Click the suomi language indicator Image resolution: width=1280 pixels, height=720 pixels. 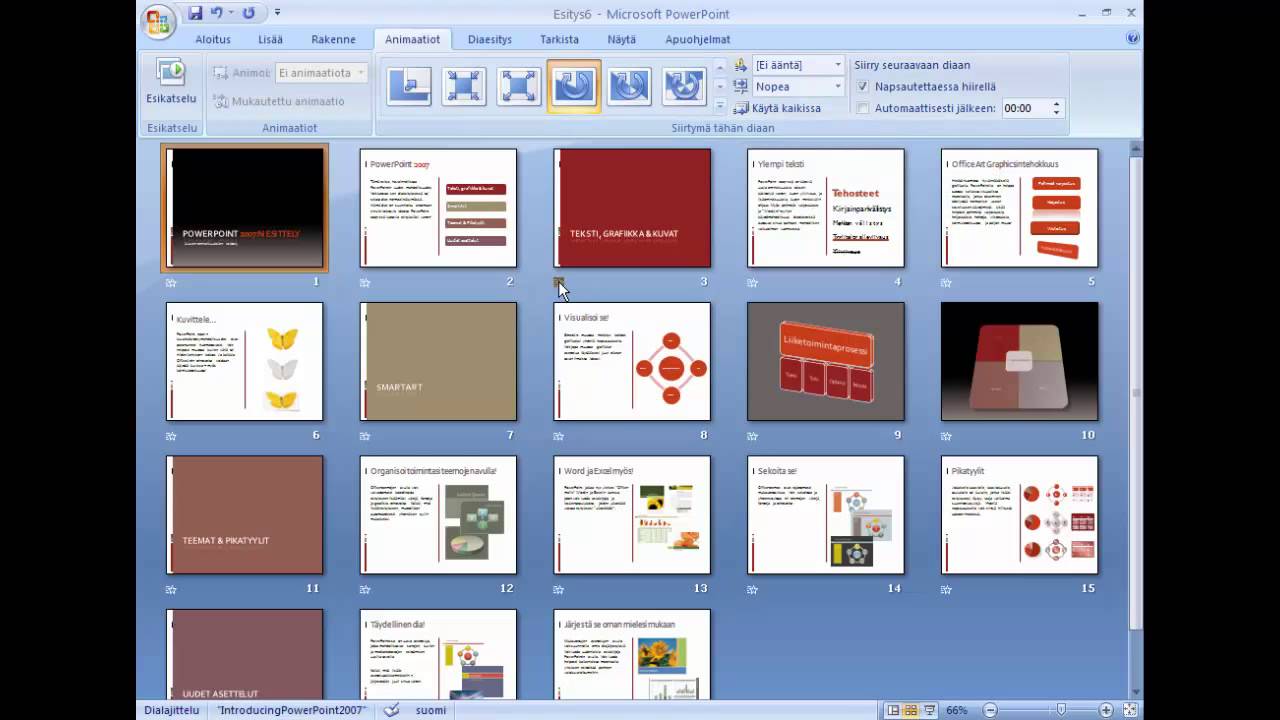pos(431,710)
